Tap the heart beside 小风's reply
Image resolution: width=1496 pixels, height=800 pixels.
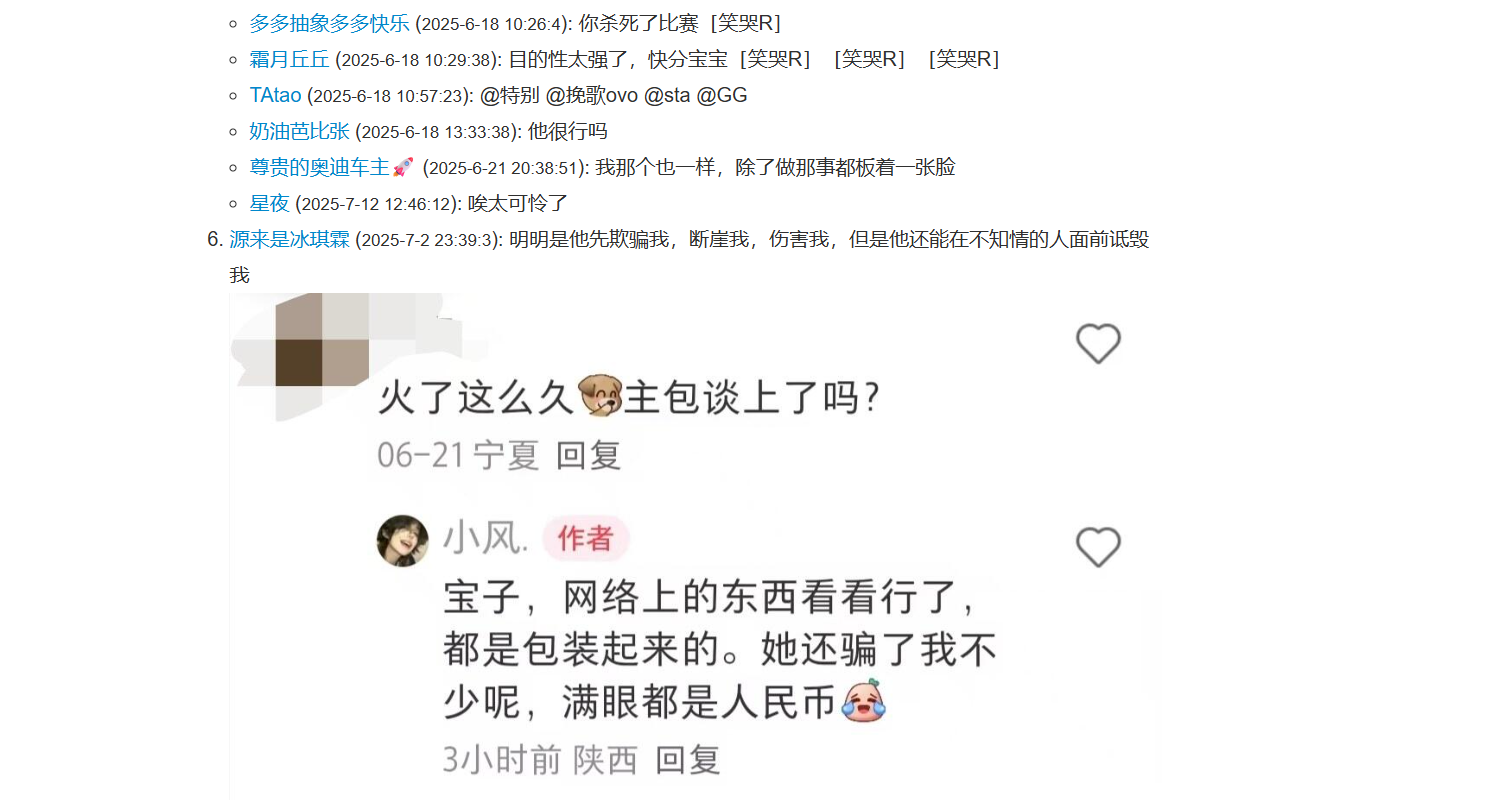coord(1098,547)
